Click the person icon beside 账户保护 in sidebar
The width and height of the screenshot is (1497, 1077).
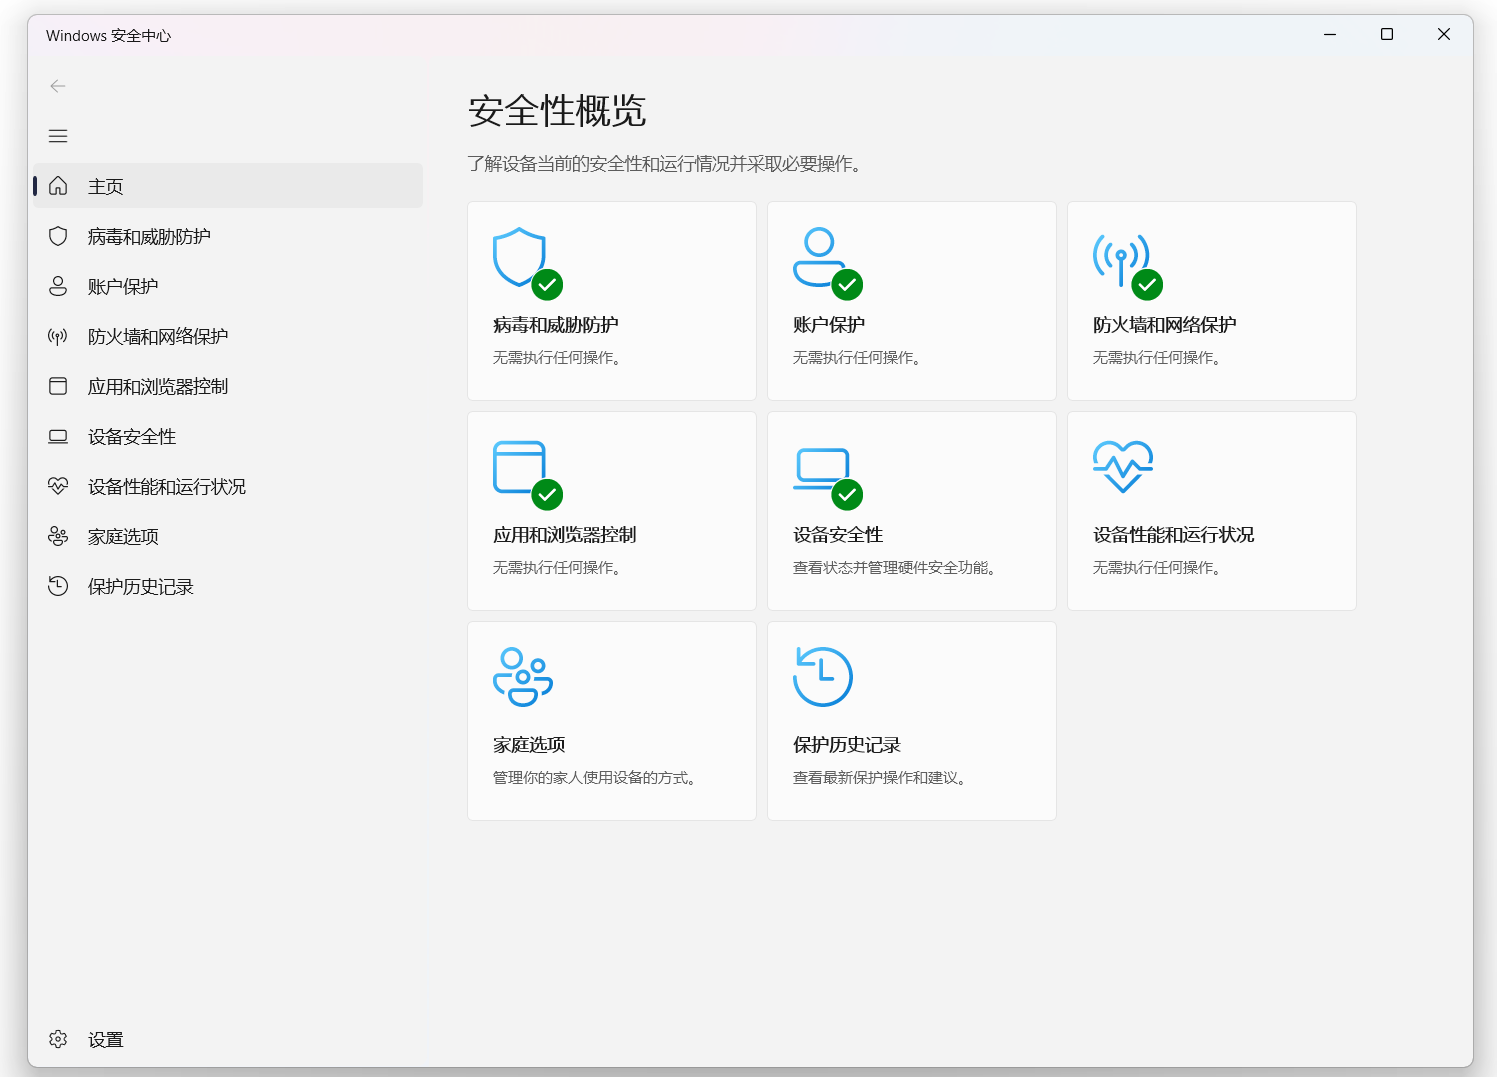(58, 286)
